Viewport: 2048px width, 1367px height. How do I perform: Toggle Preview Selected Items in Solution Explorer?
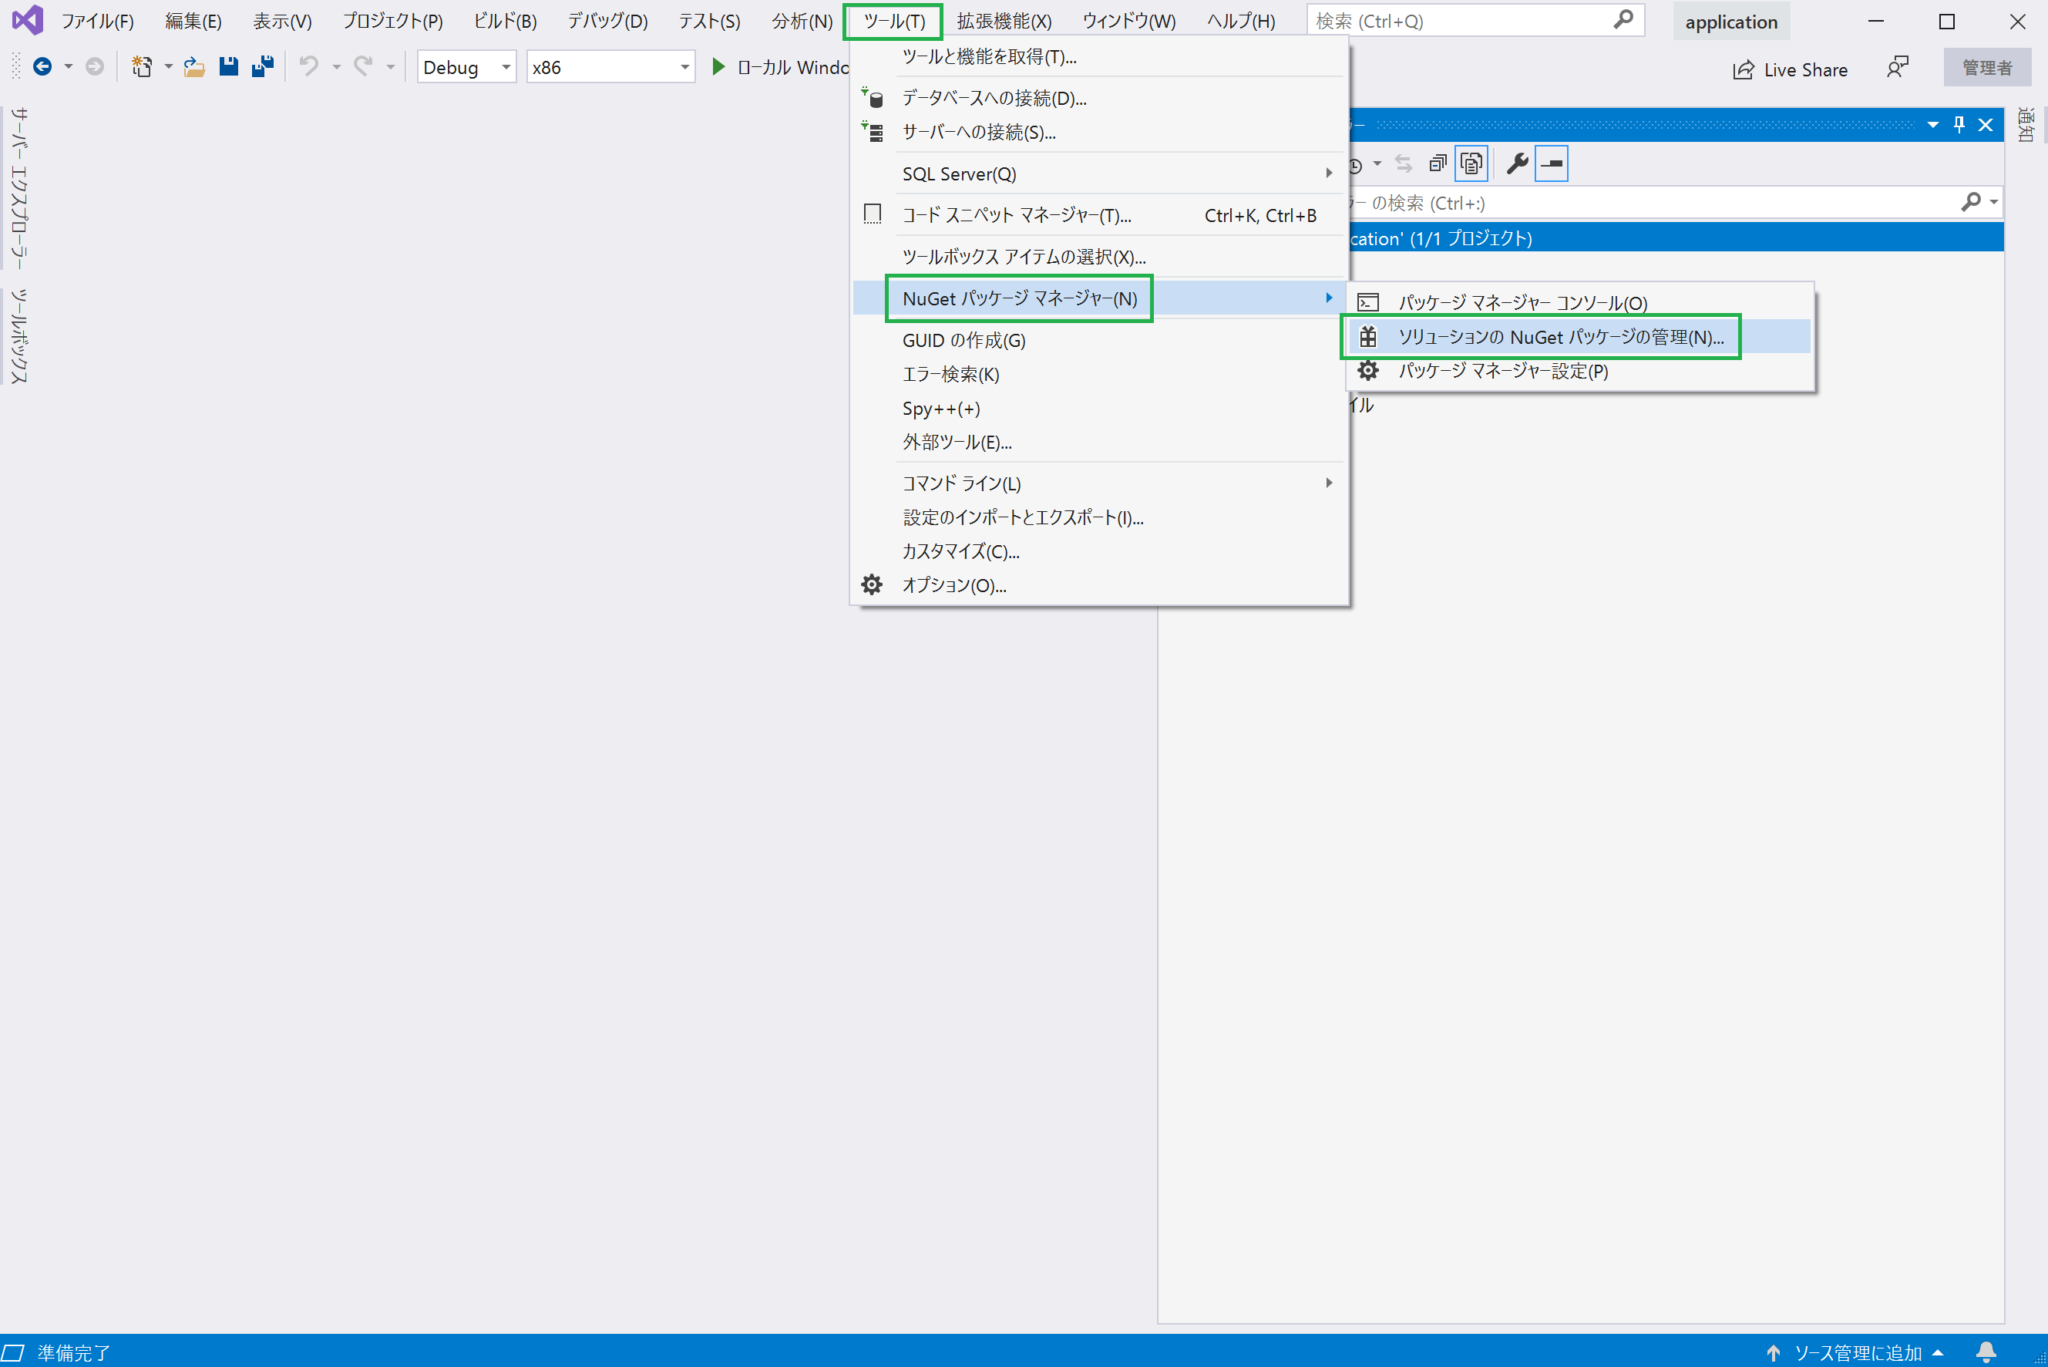(x=1552, y=163)
